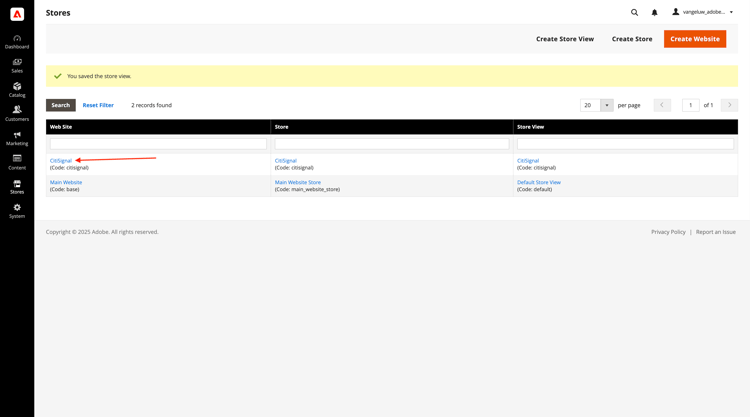Image resolution: width=750 pixels, height=417 pixels.
Task: Click the '(Code: main_website_store)' text
Action: (x=307, y=189)
